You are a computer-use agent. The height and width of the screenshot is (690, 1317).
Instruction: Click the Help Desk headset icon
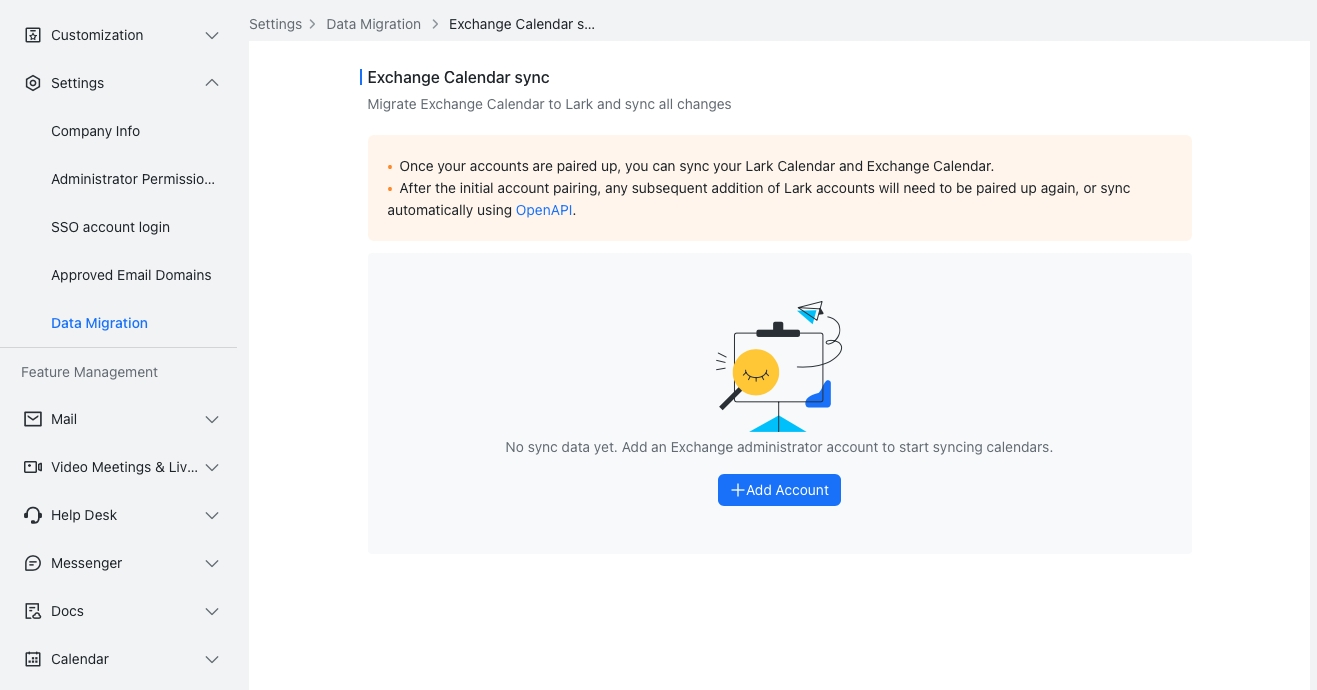click(x=33, y=515)
